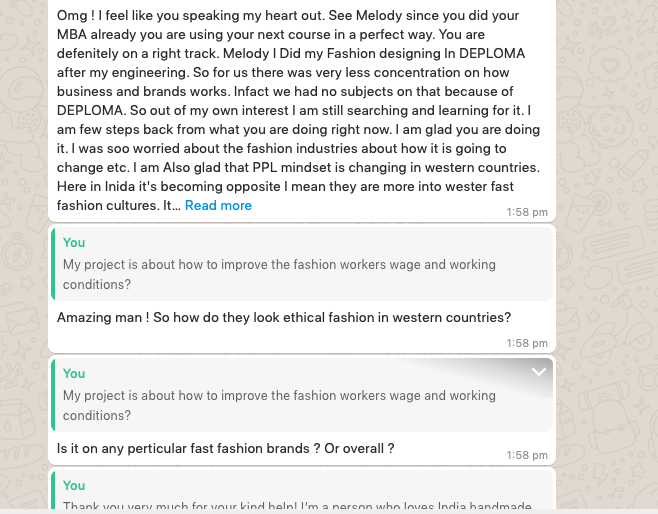Select the 'You' label beside the chevron arrow
This screenshot has width=658, height=514.
tap(74, 373)
